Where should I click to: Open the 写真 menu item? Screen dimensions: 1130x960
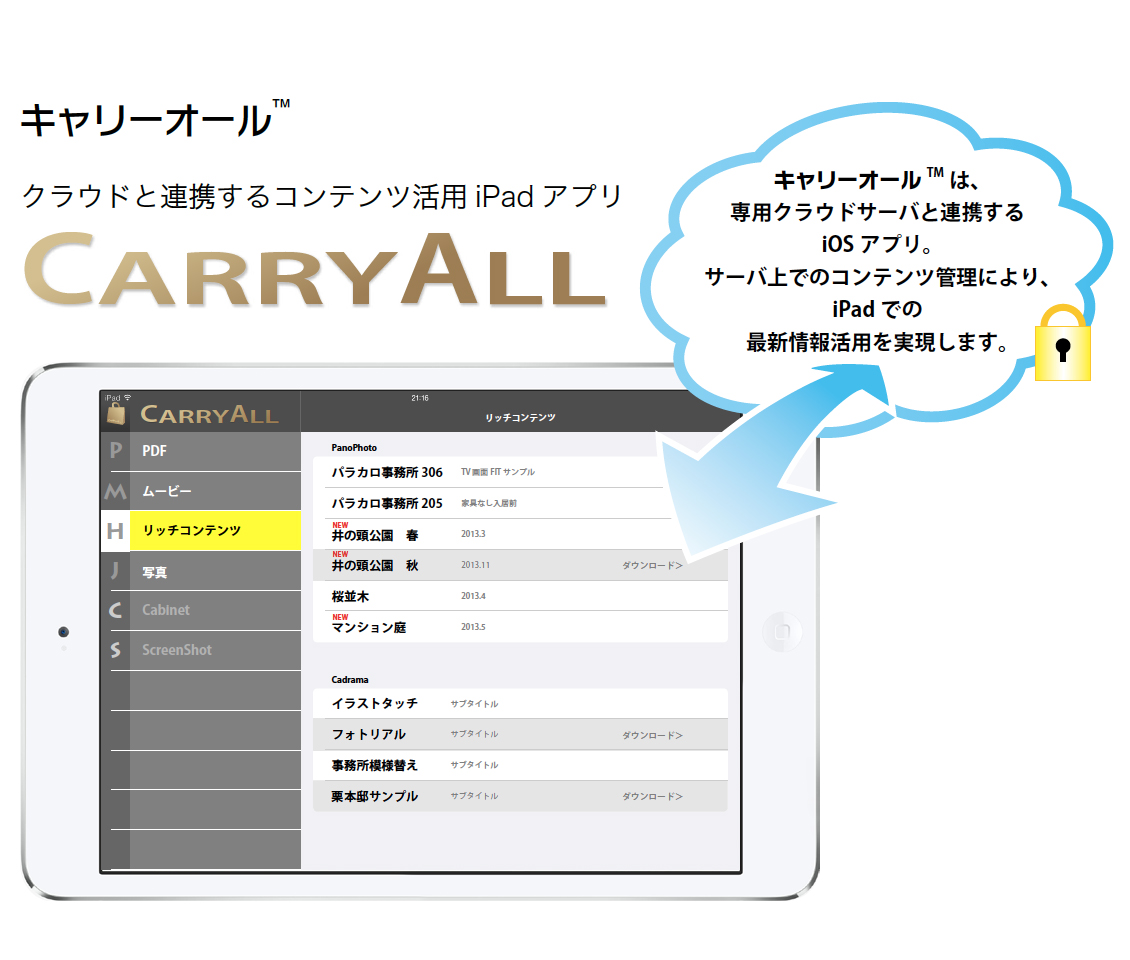[215, 572]
